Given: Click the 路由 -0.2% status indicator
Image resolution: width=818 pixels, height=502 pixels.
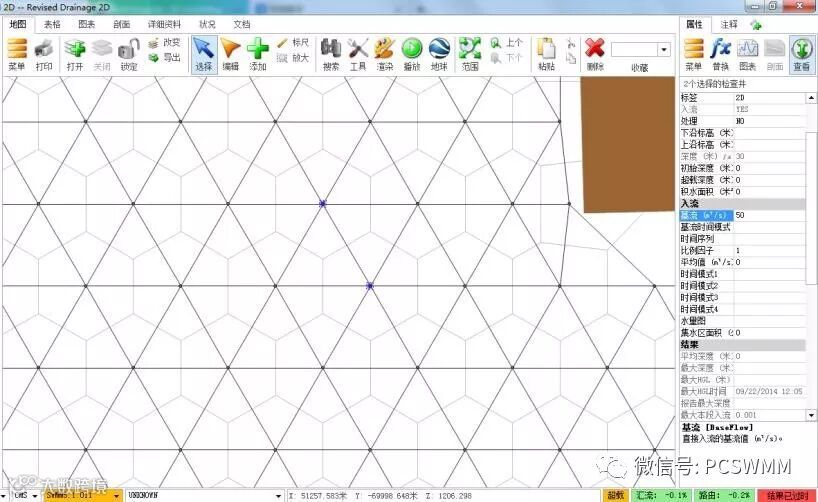Looking at the screenshot, I should [x=724, y=495].
